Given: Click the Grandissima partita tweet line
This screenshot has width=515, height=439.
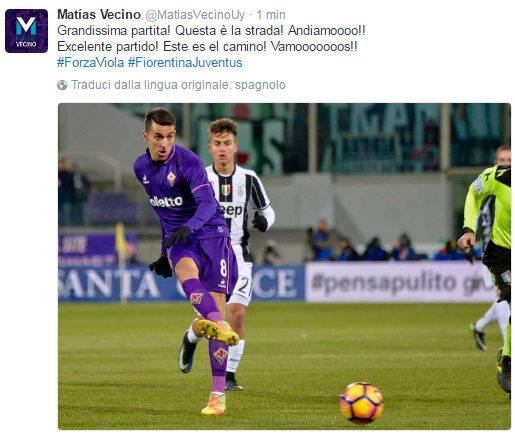Looking at the screenshot, I should 211,31.
